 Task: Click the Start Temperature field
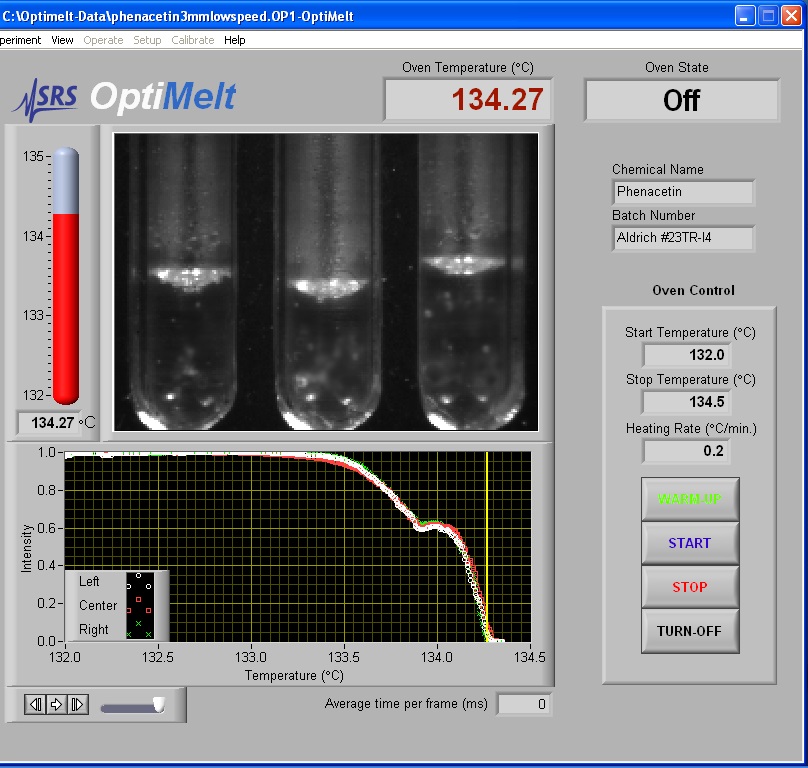point(685,354)
